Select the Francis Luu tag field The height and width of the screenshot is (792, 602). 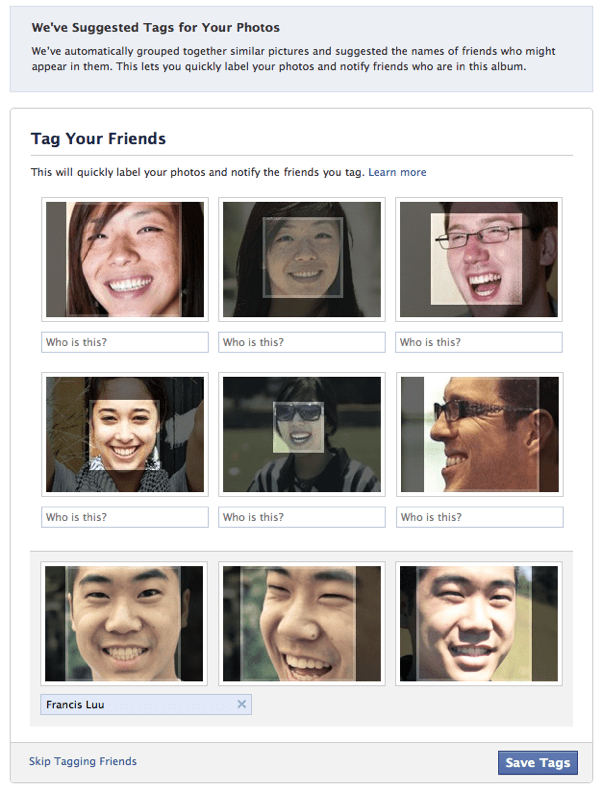(x=146, y=704)
